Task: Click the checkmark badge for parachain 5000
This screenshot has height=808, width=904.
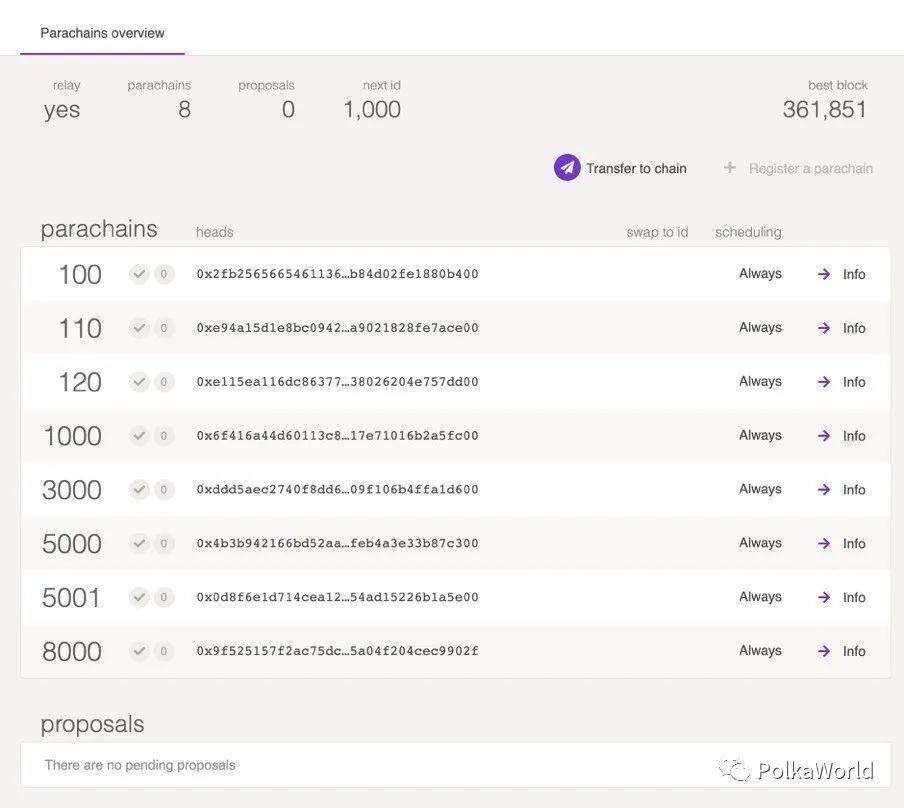Action: click(x=139, y=543)
